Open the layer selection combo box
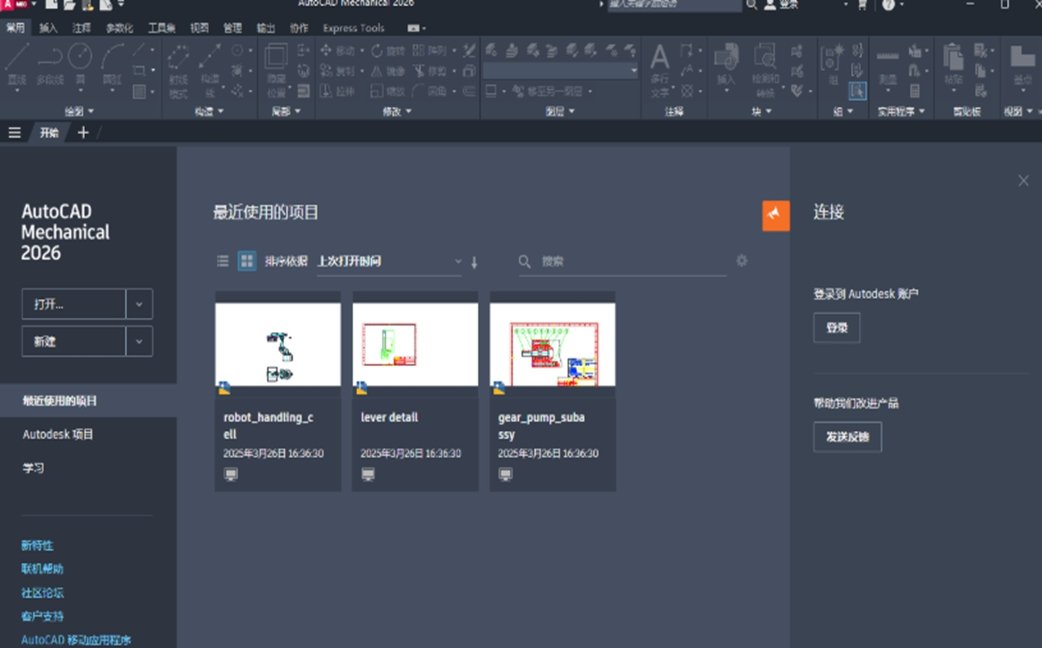The image size is (1042, 648). (x=560, y=70)
